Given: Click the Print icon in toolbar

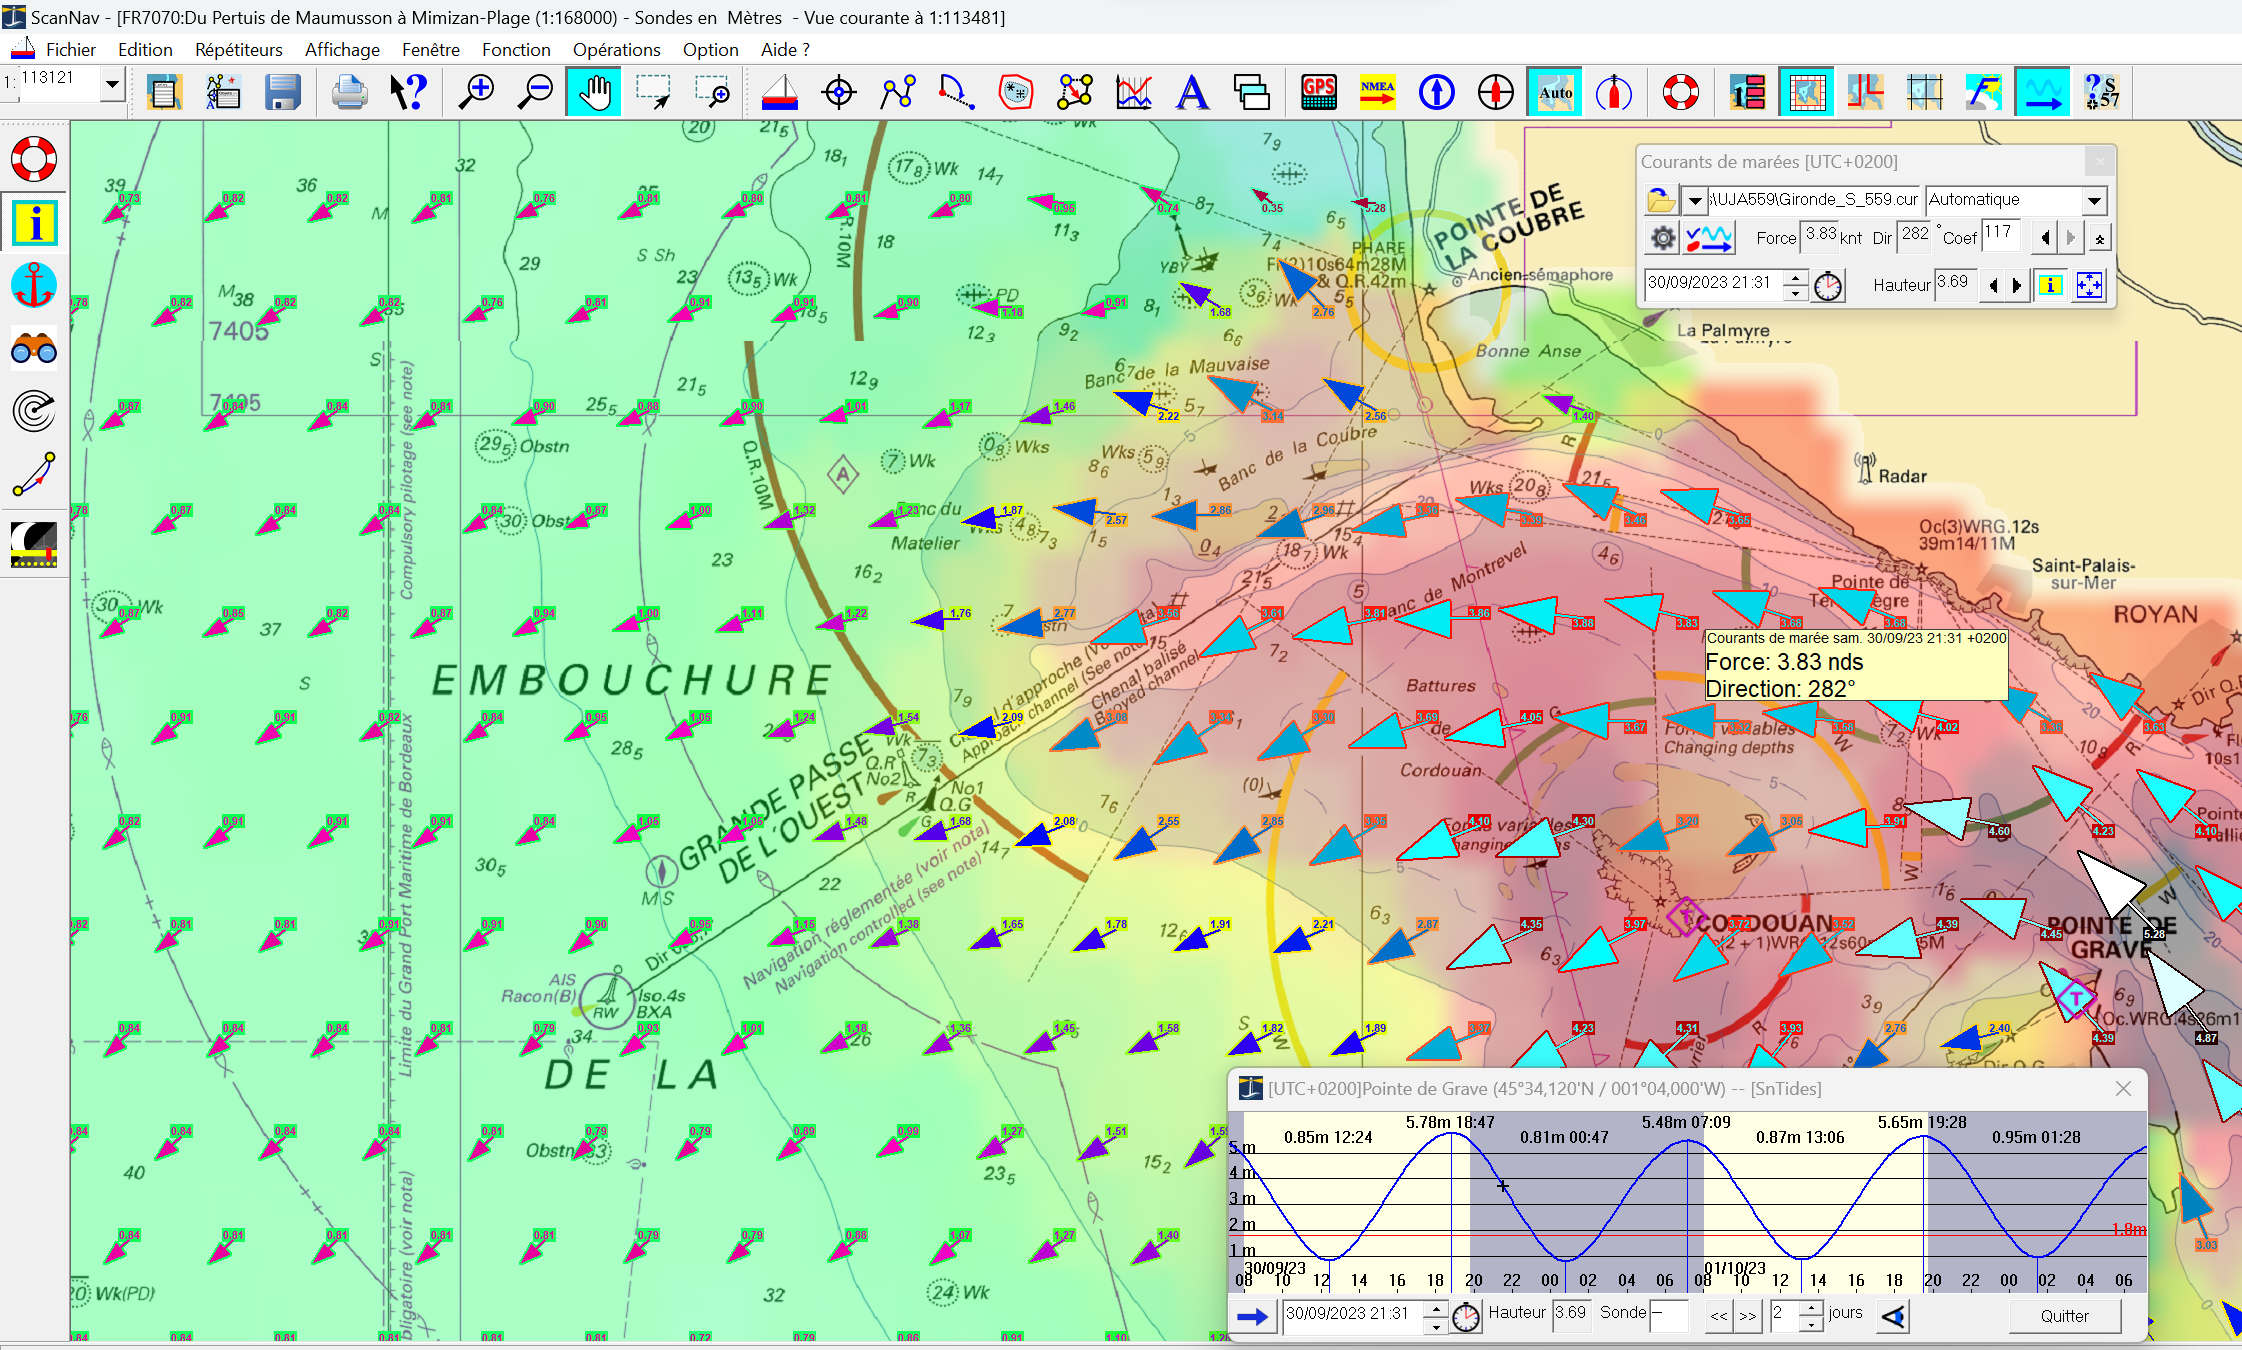Looking at the screenshot, I should (x=349, y=92).
